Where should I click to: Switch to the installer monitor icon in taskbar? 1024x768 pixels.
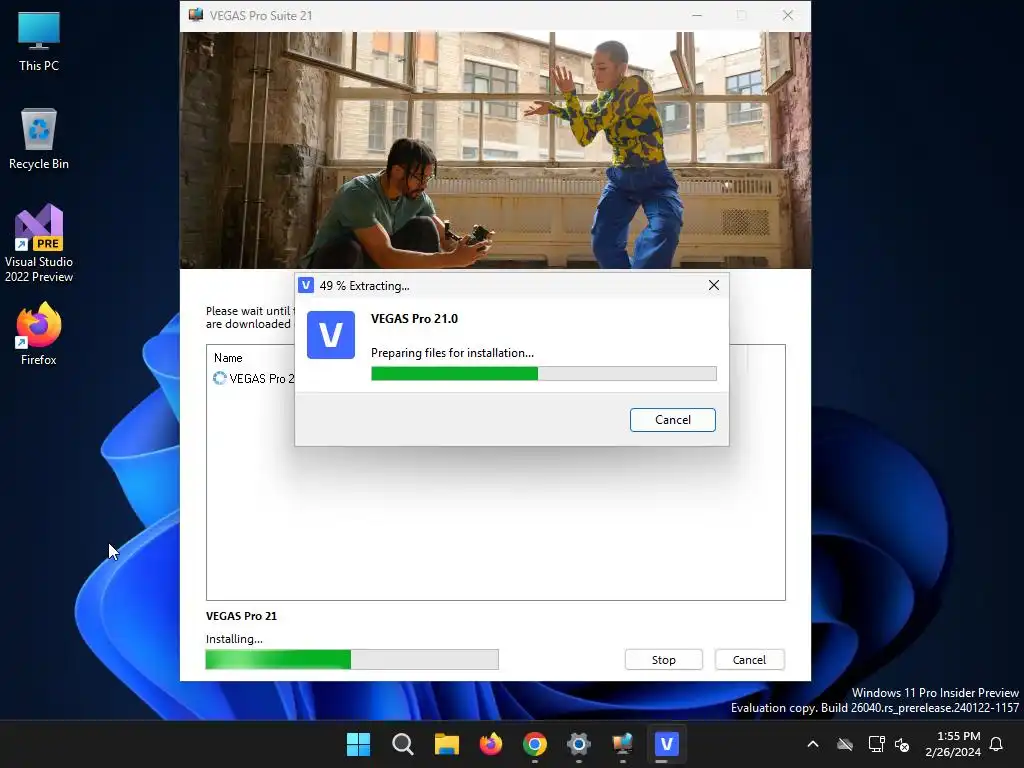click(622, 744)
